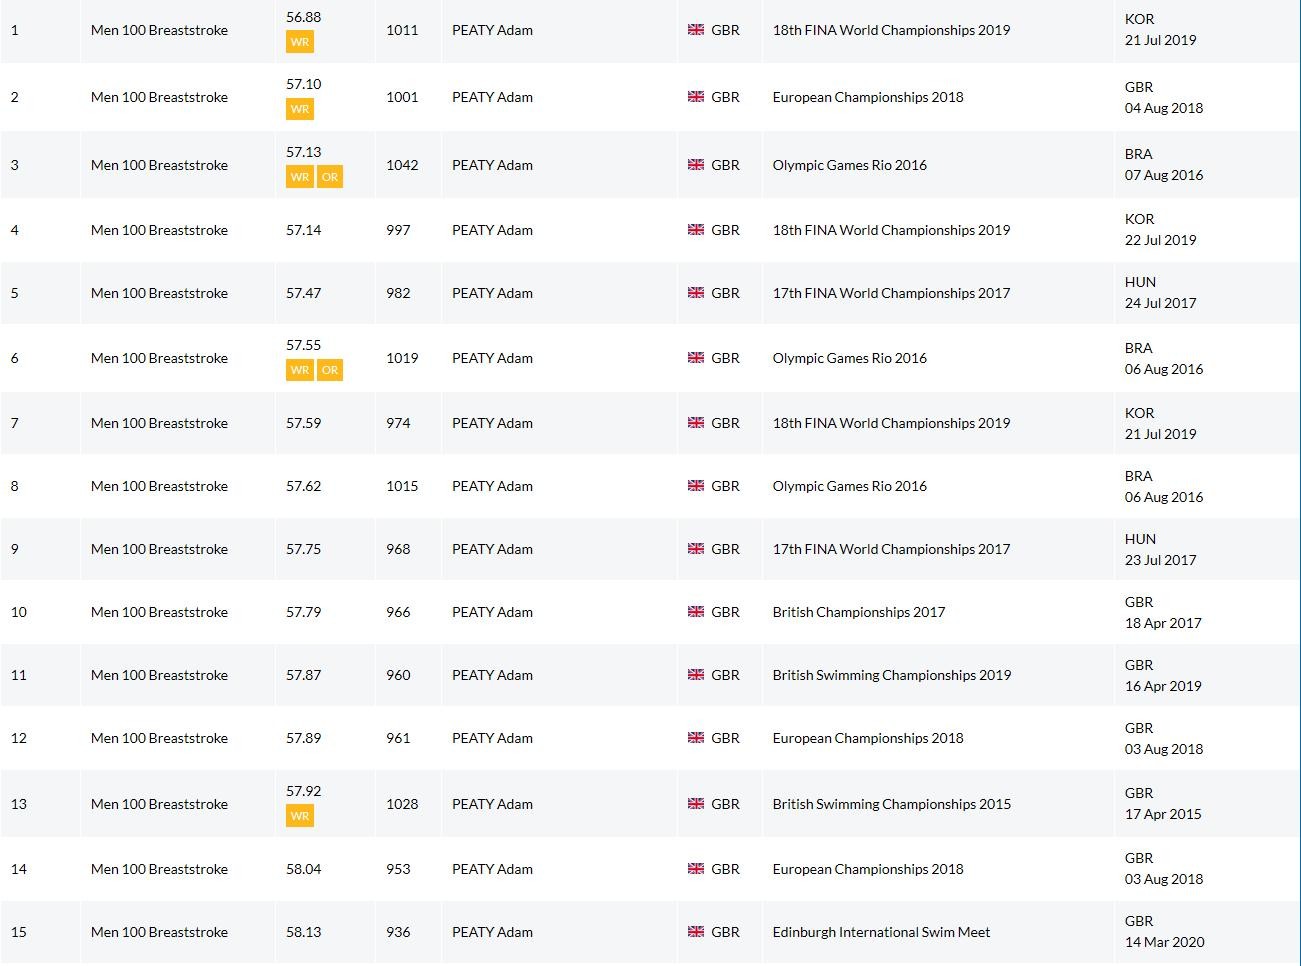Open British Swimming Championships 2015 entry
This screenshot has height=966, width=1301.
(x=891, y=804)
